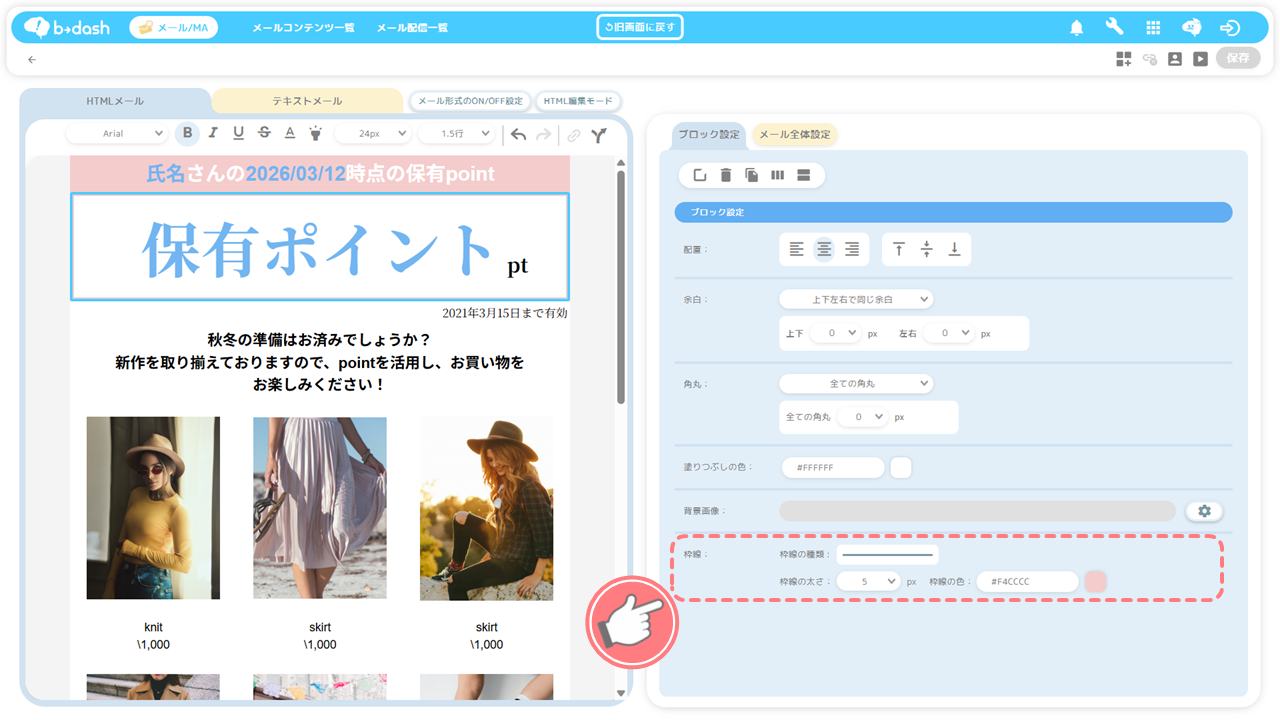Select right horizontal alignment
The height and width of the screenshot is (720, 1280).
pyautogui.click(x=852, y=250)
